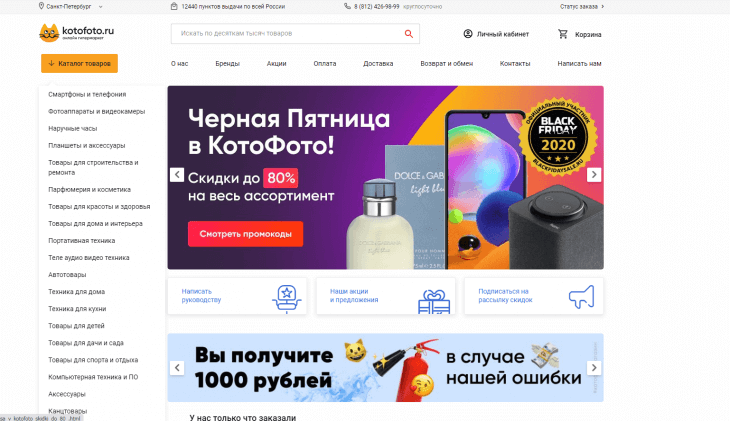The image size is (730, 421).
Task: Click the chair 'Написать руководству' icon
Action: 286,299
